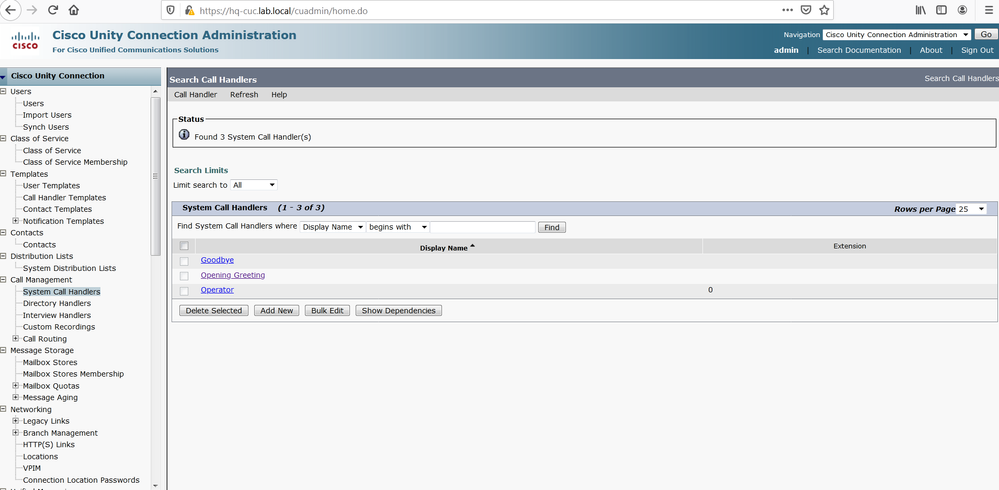Open Interview Handlers tree item
The height and width of the screenshot is (490, 999).
57,315
